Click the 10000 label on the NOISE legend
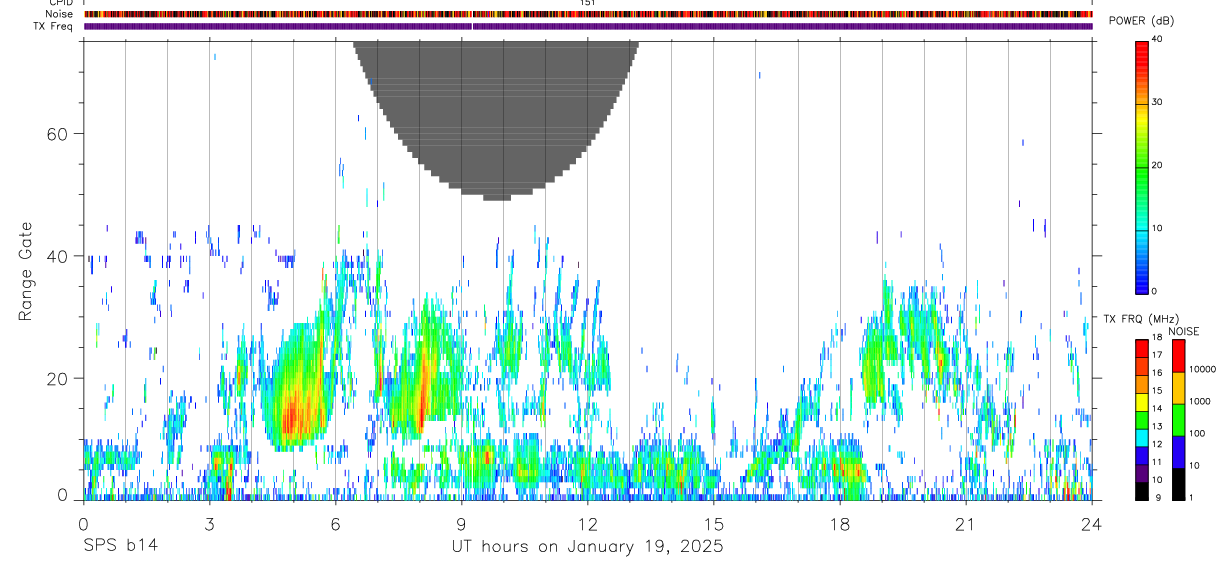Screen dimensions: 1228x567 pyautogui.click(x=1202, y=369)
